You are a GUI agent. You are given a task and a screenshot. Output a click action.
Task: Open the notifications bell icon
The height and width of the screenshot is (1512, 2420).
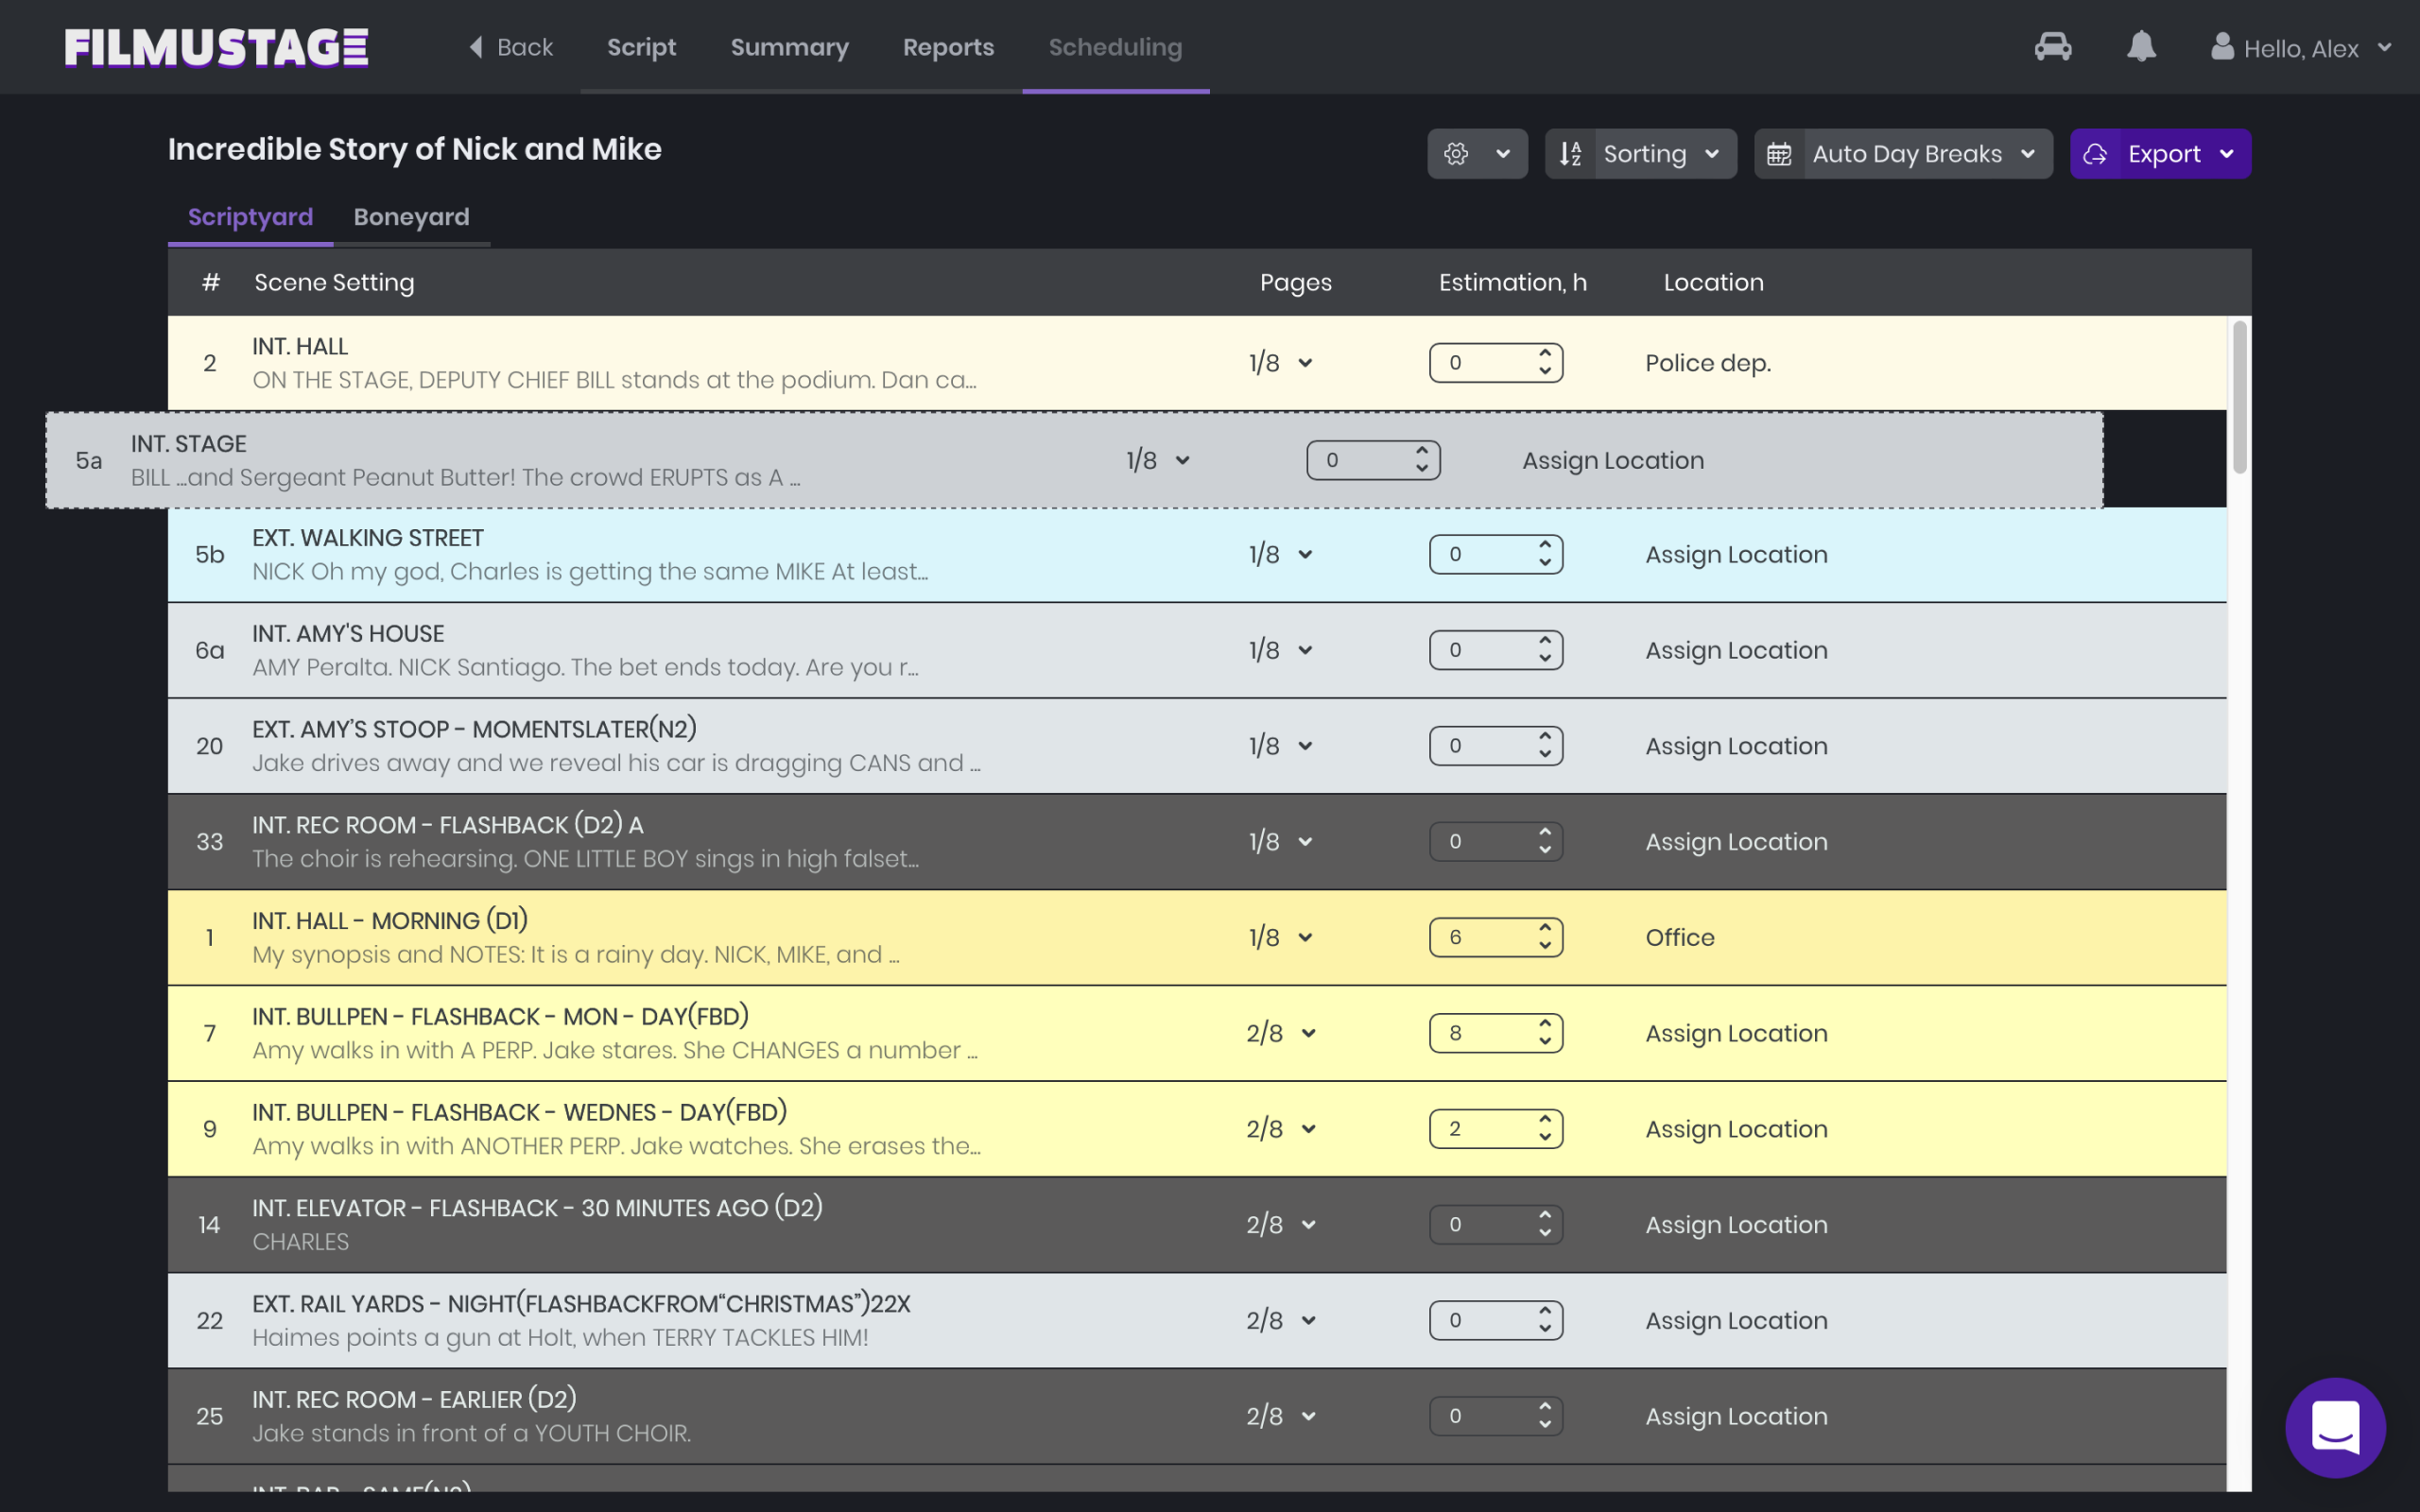(x=2140, y=46)
